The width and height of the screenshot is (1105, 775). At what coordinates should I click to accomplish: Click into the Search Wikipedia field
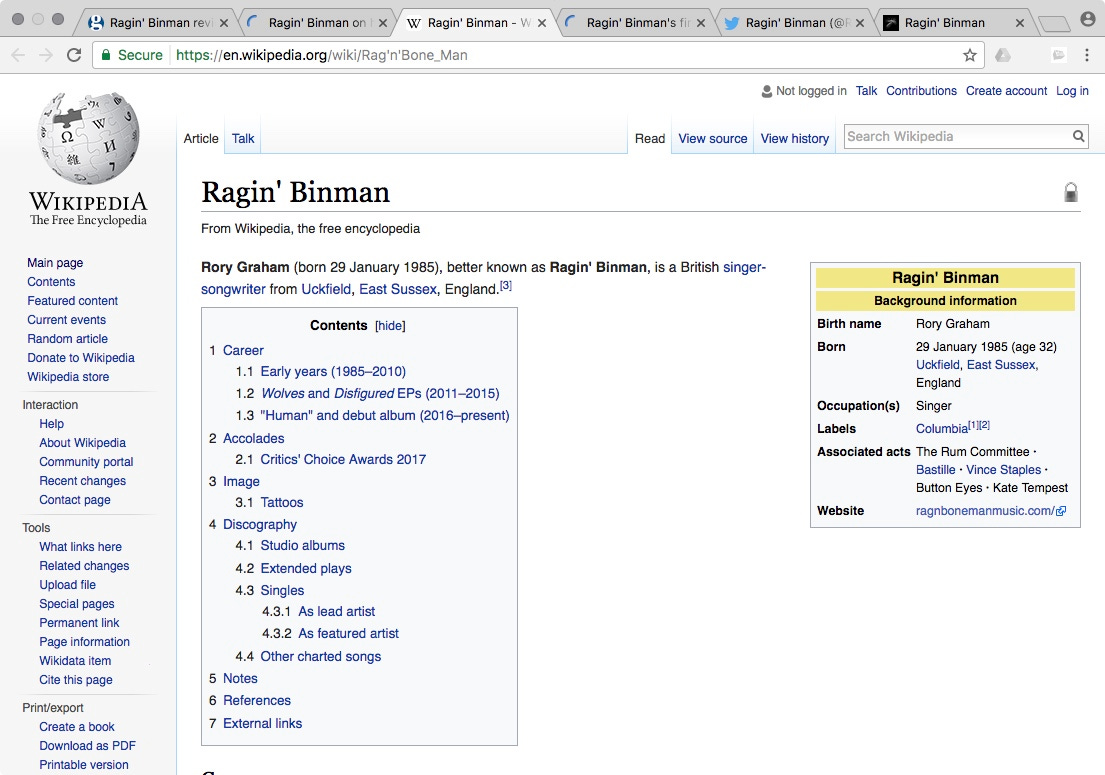(957, 136)
